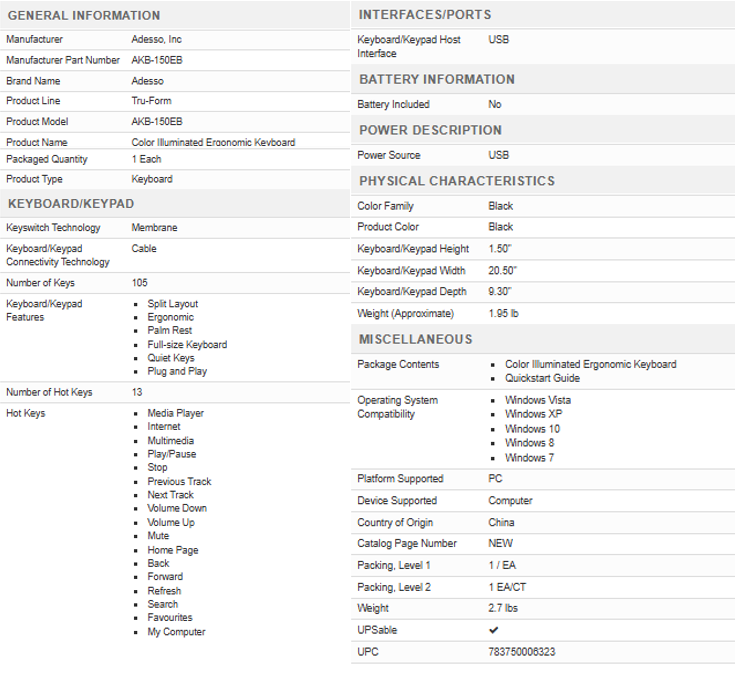
Task: Click the 'Palm Rest' feature item
Action: point(169,330)
